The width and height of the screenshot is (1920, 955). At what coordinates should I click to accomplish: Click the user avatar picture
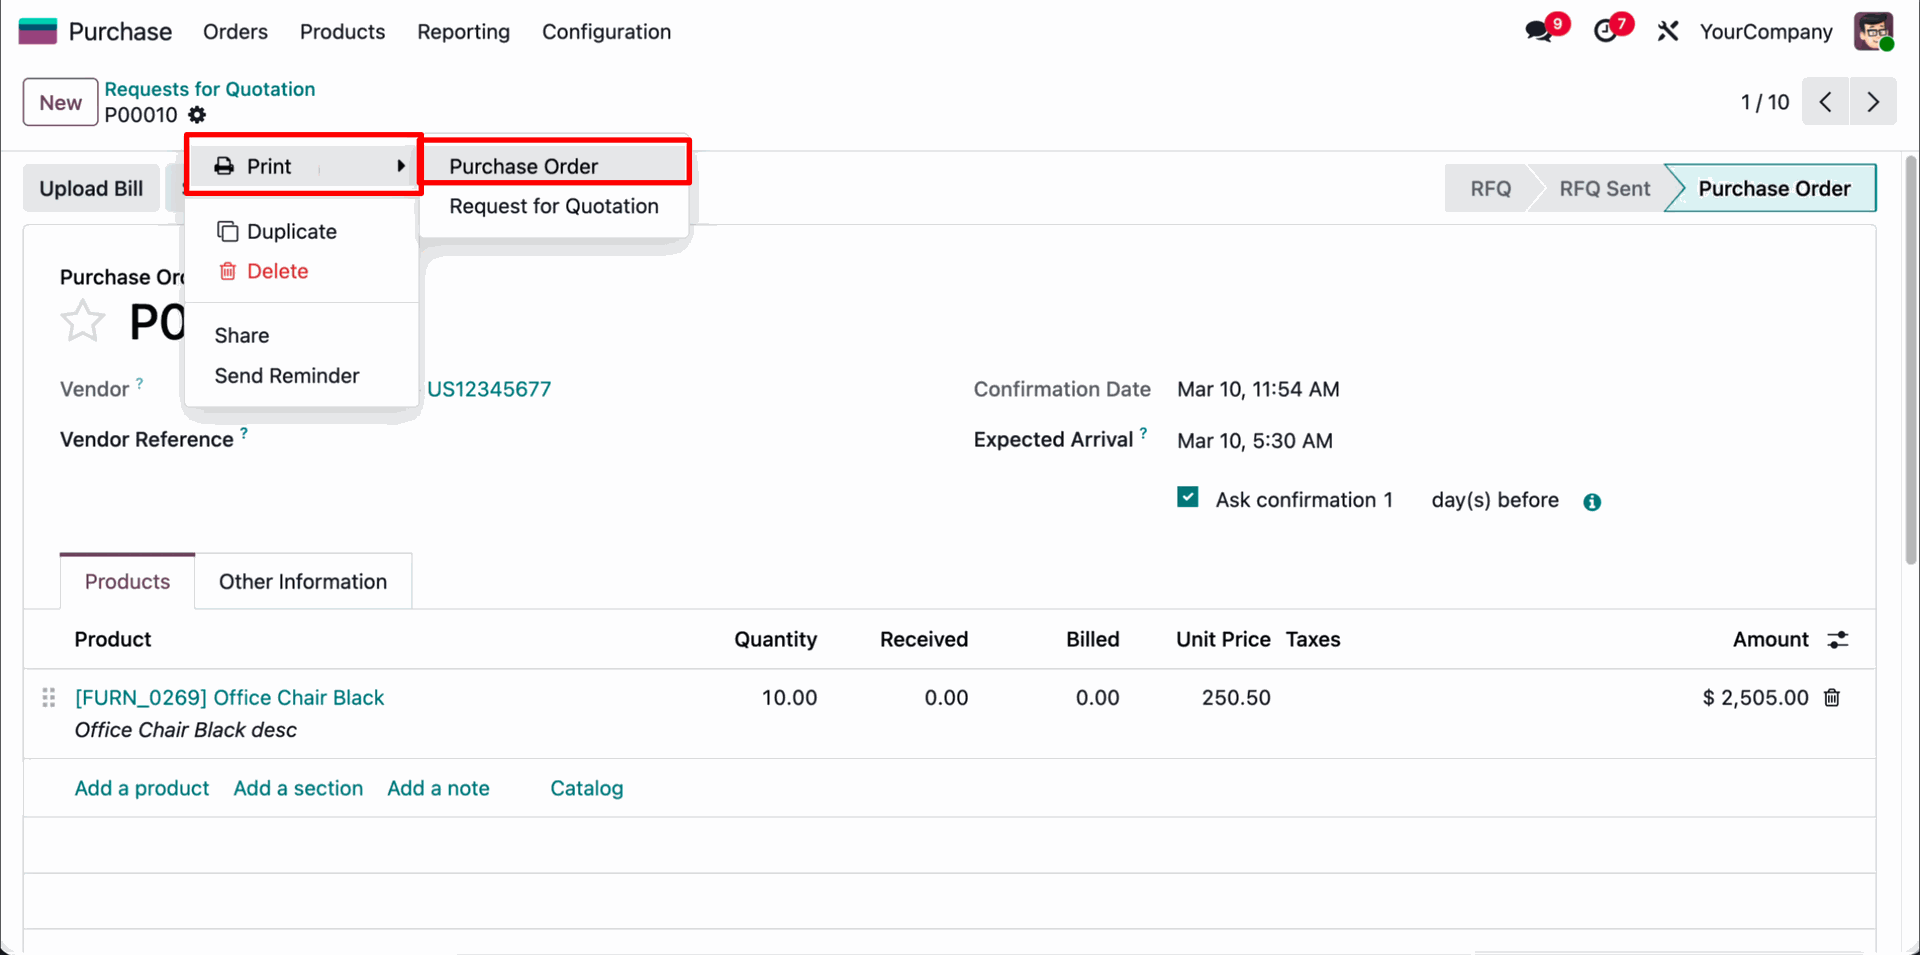click(1873, 31)
